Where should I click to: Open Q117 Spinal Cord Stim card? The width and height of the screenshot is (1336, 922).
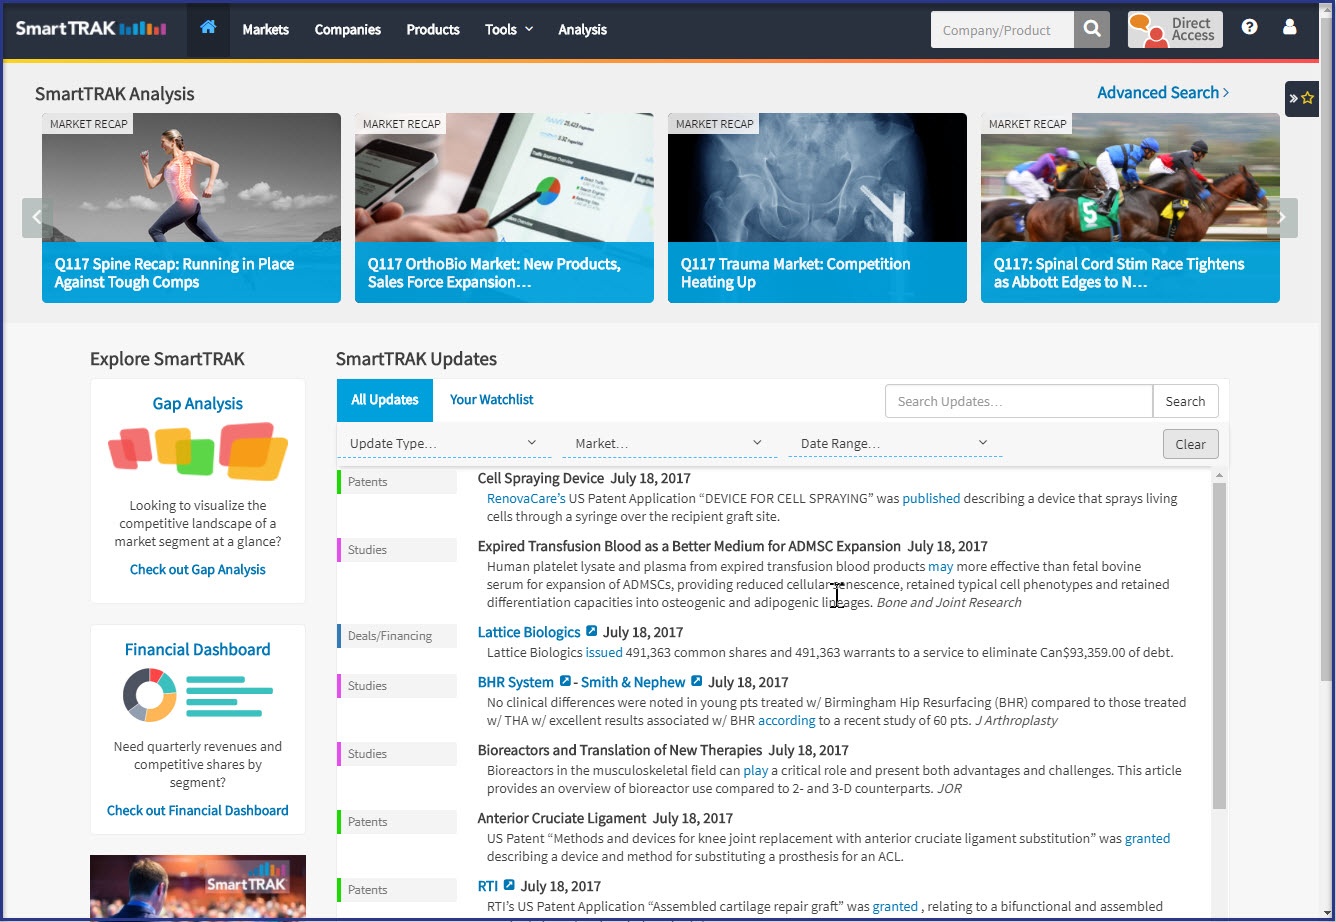point(1130,208)
